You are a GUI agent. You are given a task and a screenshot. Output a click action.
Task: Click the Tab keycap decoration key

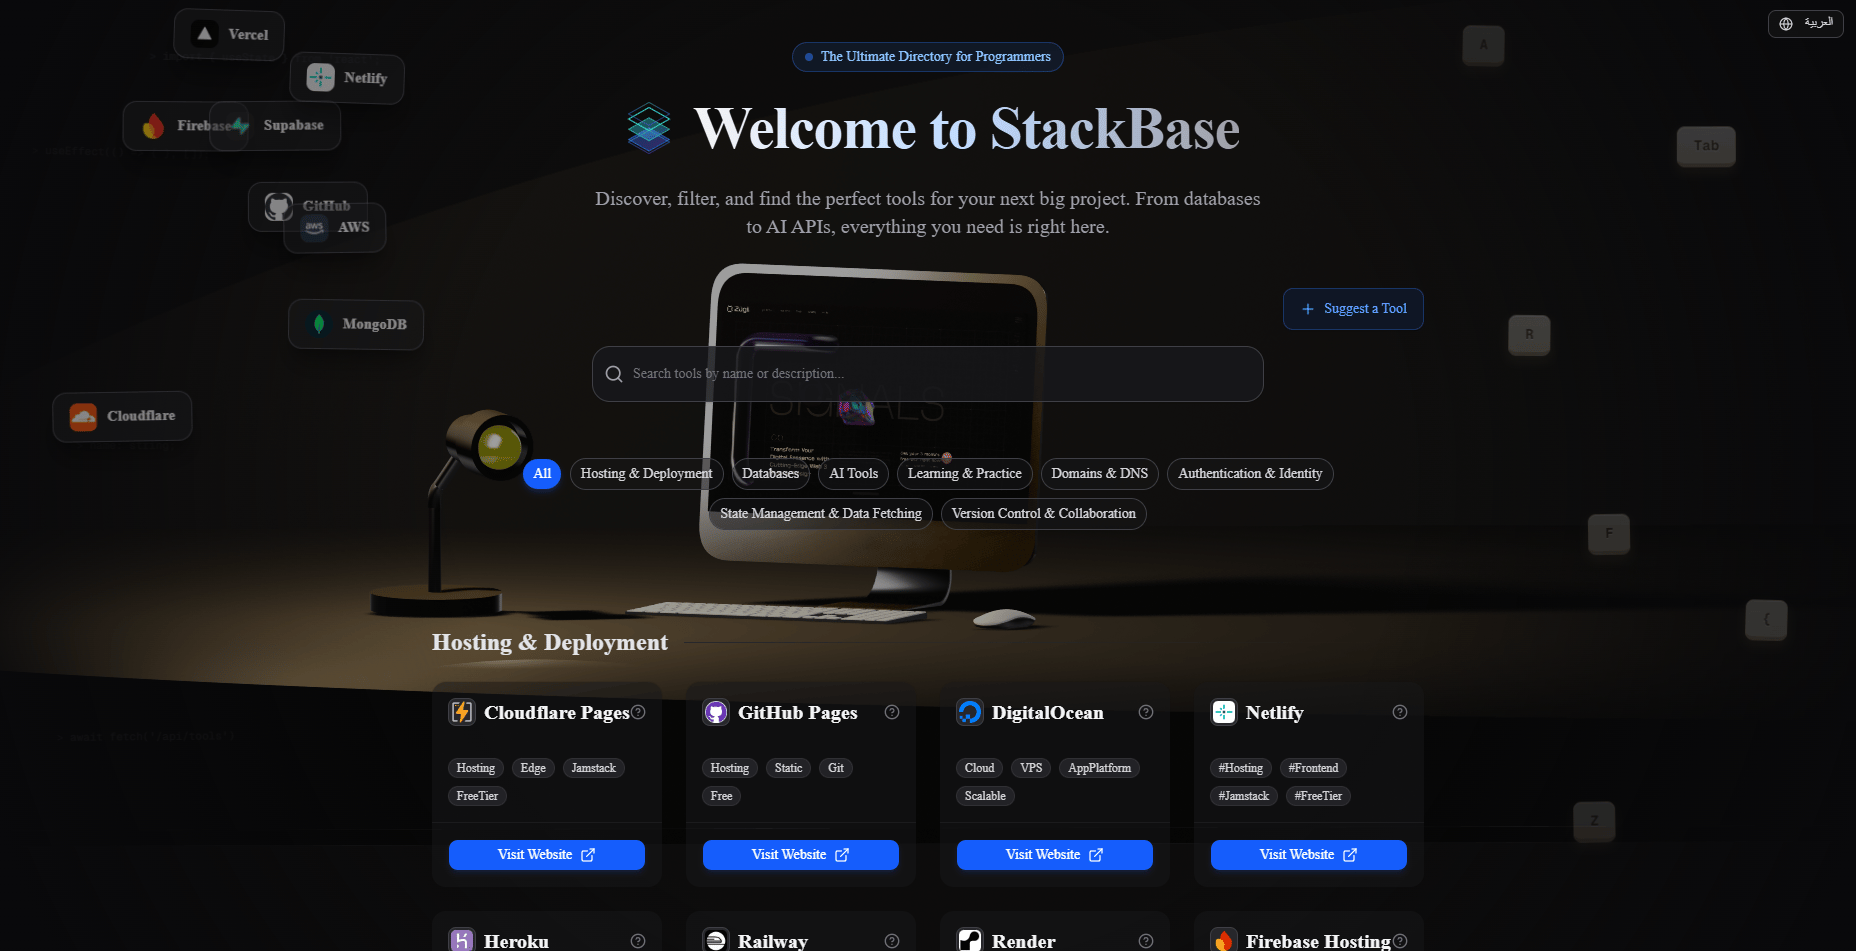click(x=1706, y=146)
